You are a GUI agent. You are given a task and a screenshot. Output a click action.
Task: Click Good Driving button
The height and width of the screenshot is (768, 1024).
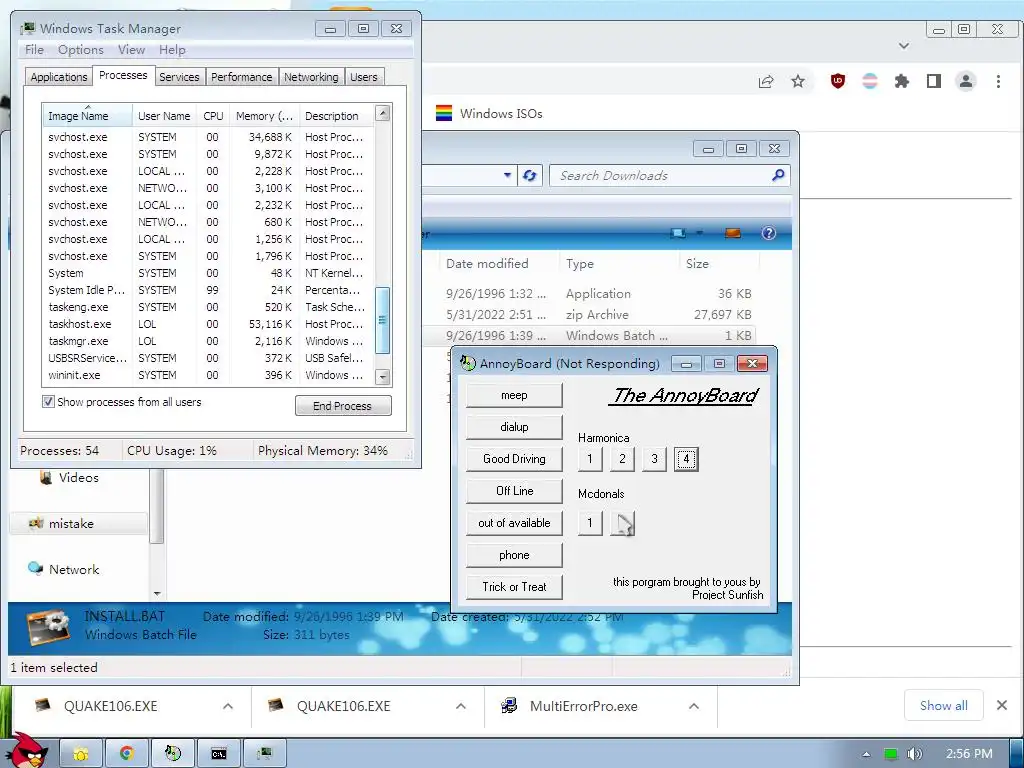point(514,458)
